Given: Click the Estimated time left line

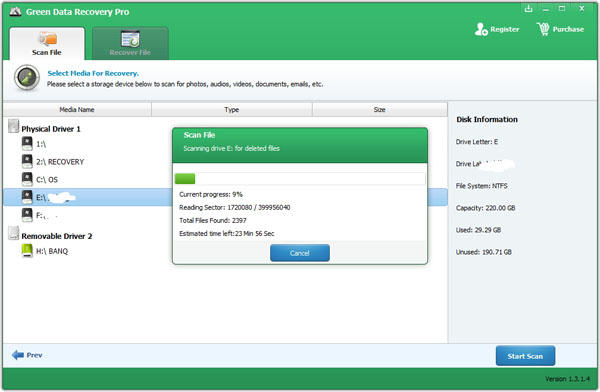Looking at the screenshot, I should click(227, 233).
